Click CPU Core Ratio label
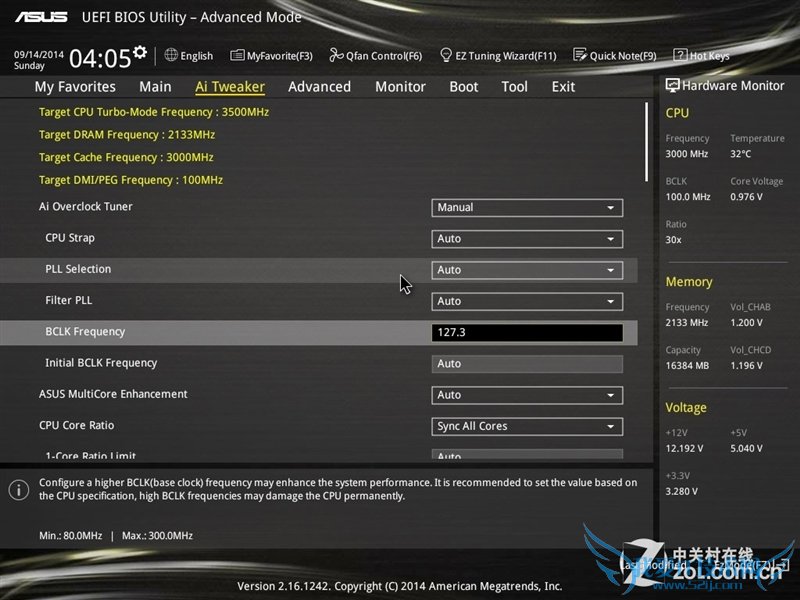The width and height of the screenshot is (800, 600). 77,425
